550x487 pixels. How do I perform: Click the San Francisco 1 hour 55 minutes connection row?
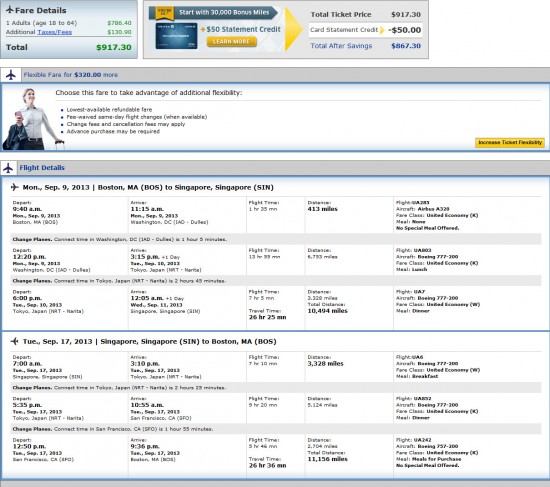point(276,429)
